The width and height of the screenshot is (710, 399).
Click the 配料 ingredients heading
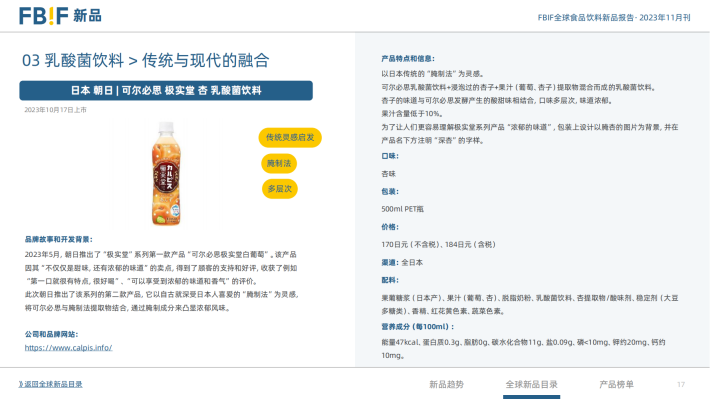point(390,280)
